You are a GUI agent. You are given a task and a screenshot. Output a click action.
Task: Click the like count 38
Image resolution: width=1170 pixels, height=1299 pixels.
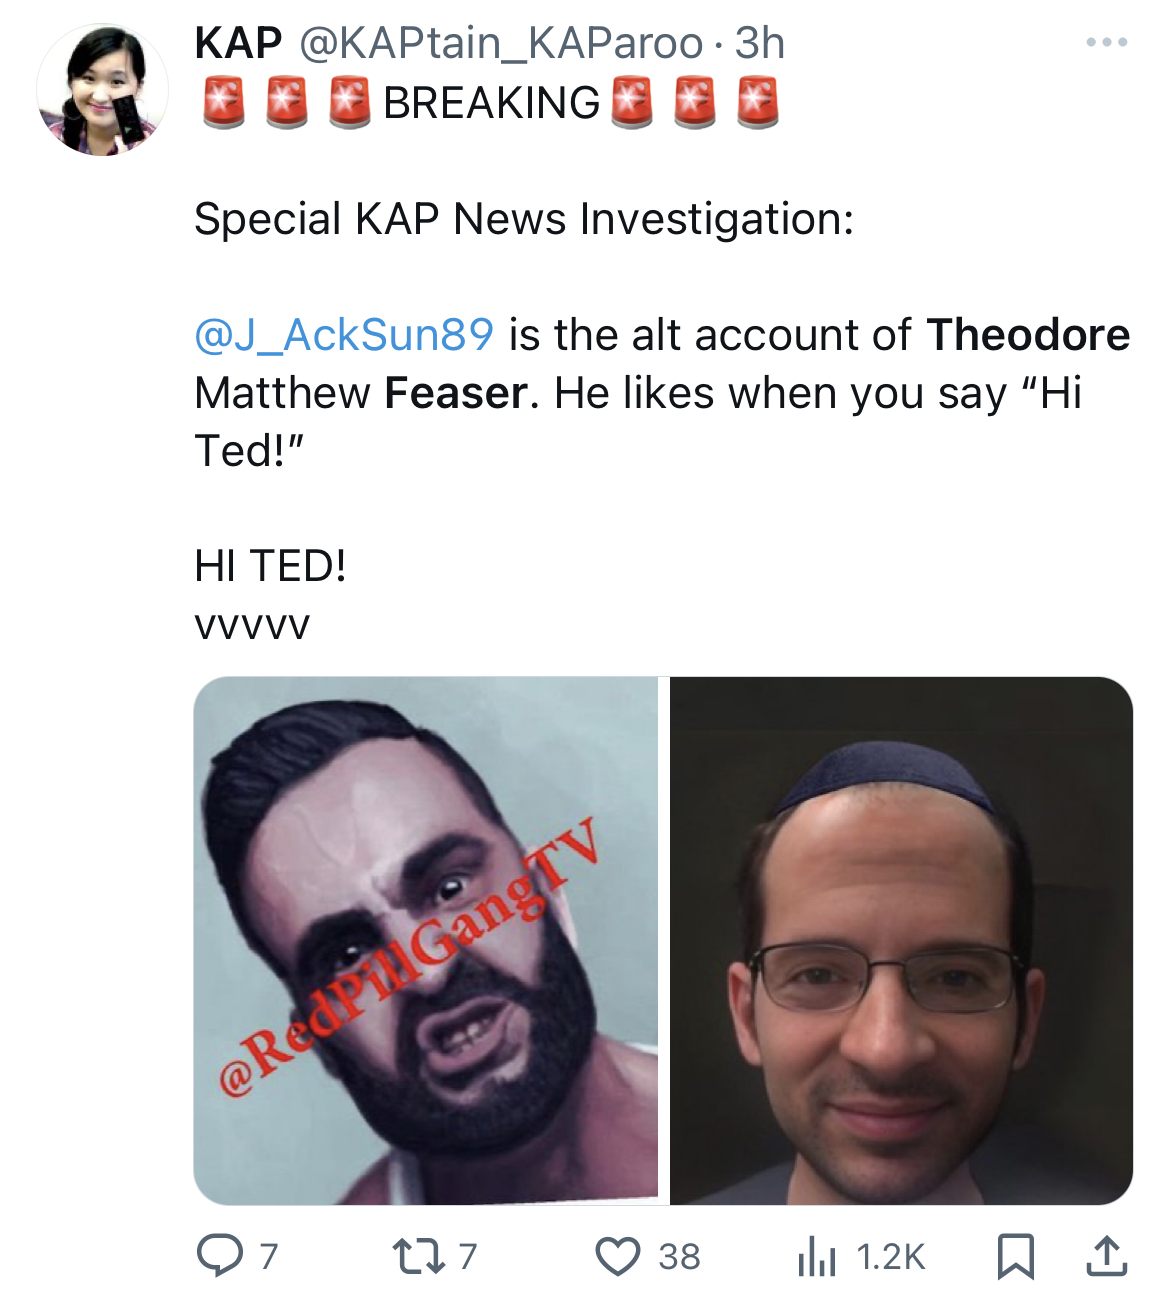[x=679, y=1257]
